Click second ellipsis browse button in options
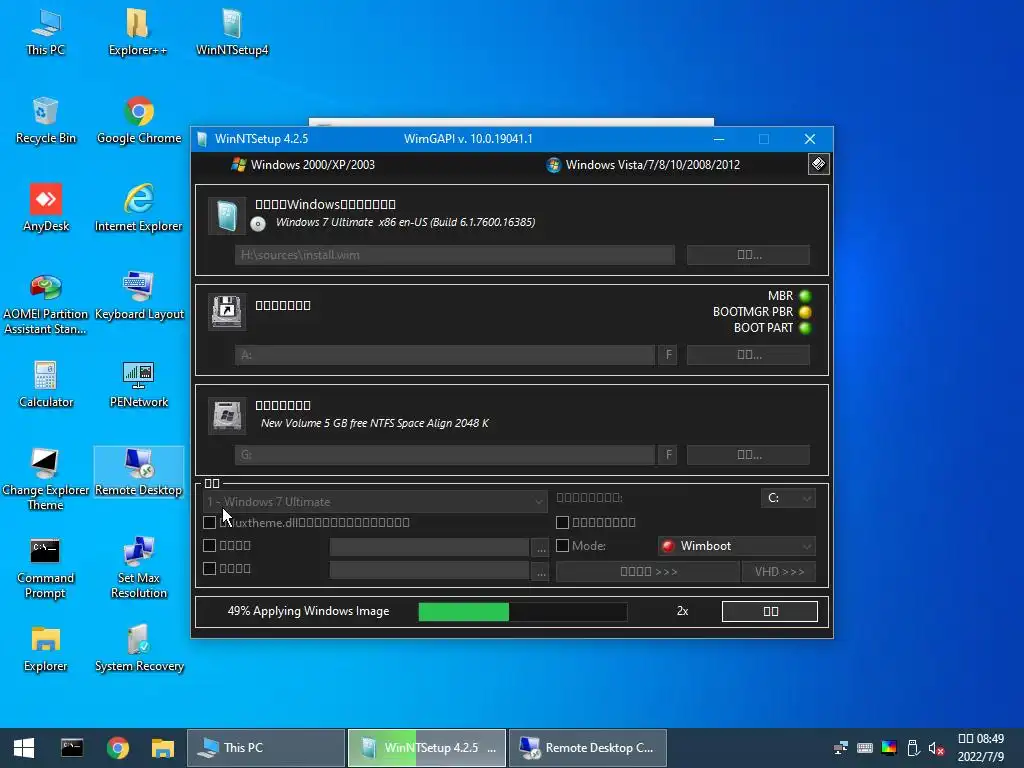The image size is (1024, 768). point(541,571)
